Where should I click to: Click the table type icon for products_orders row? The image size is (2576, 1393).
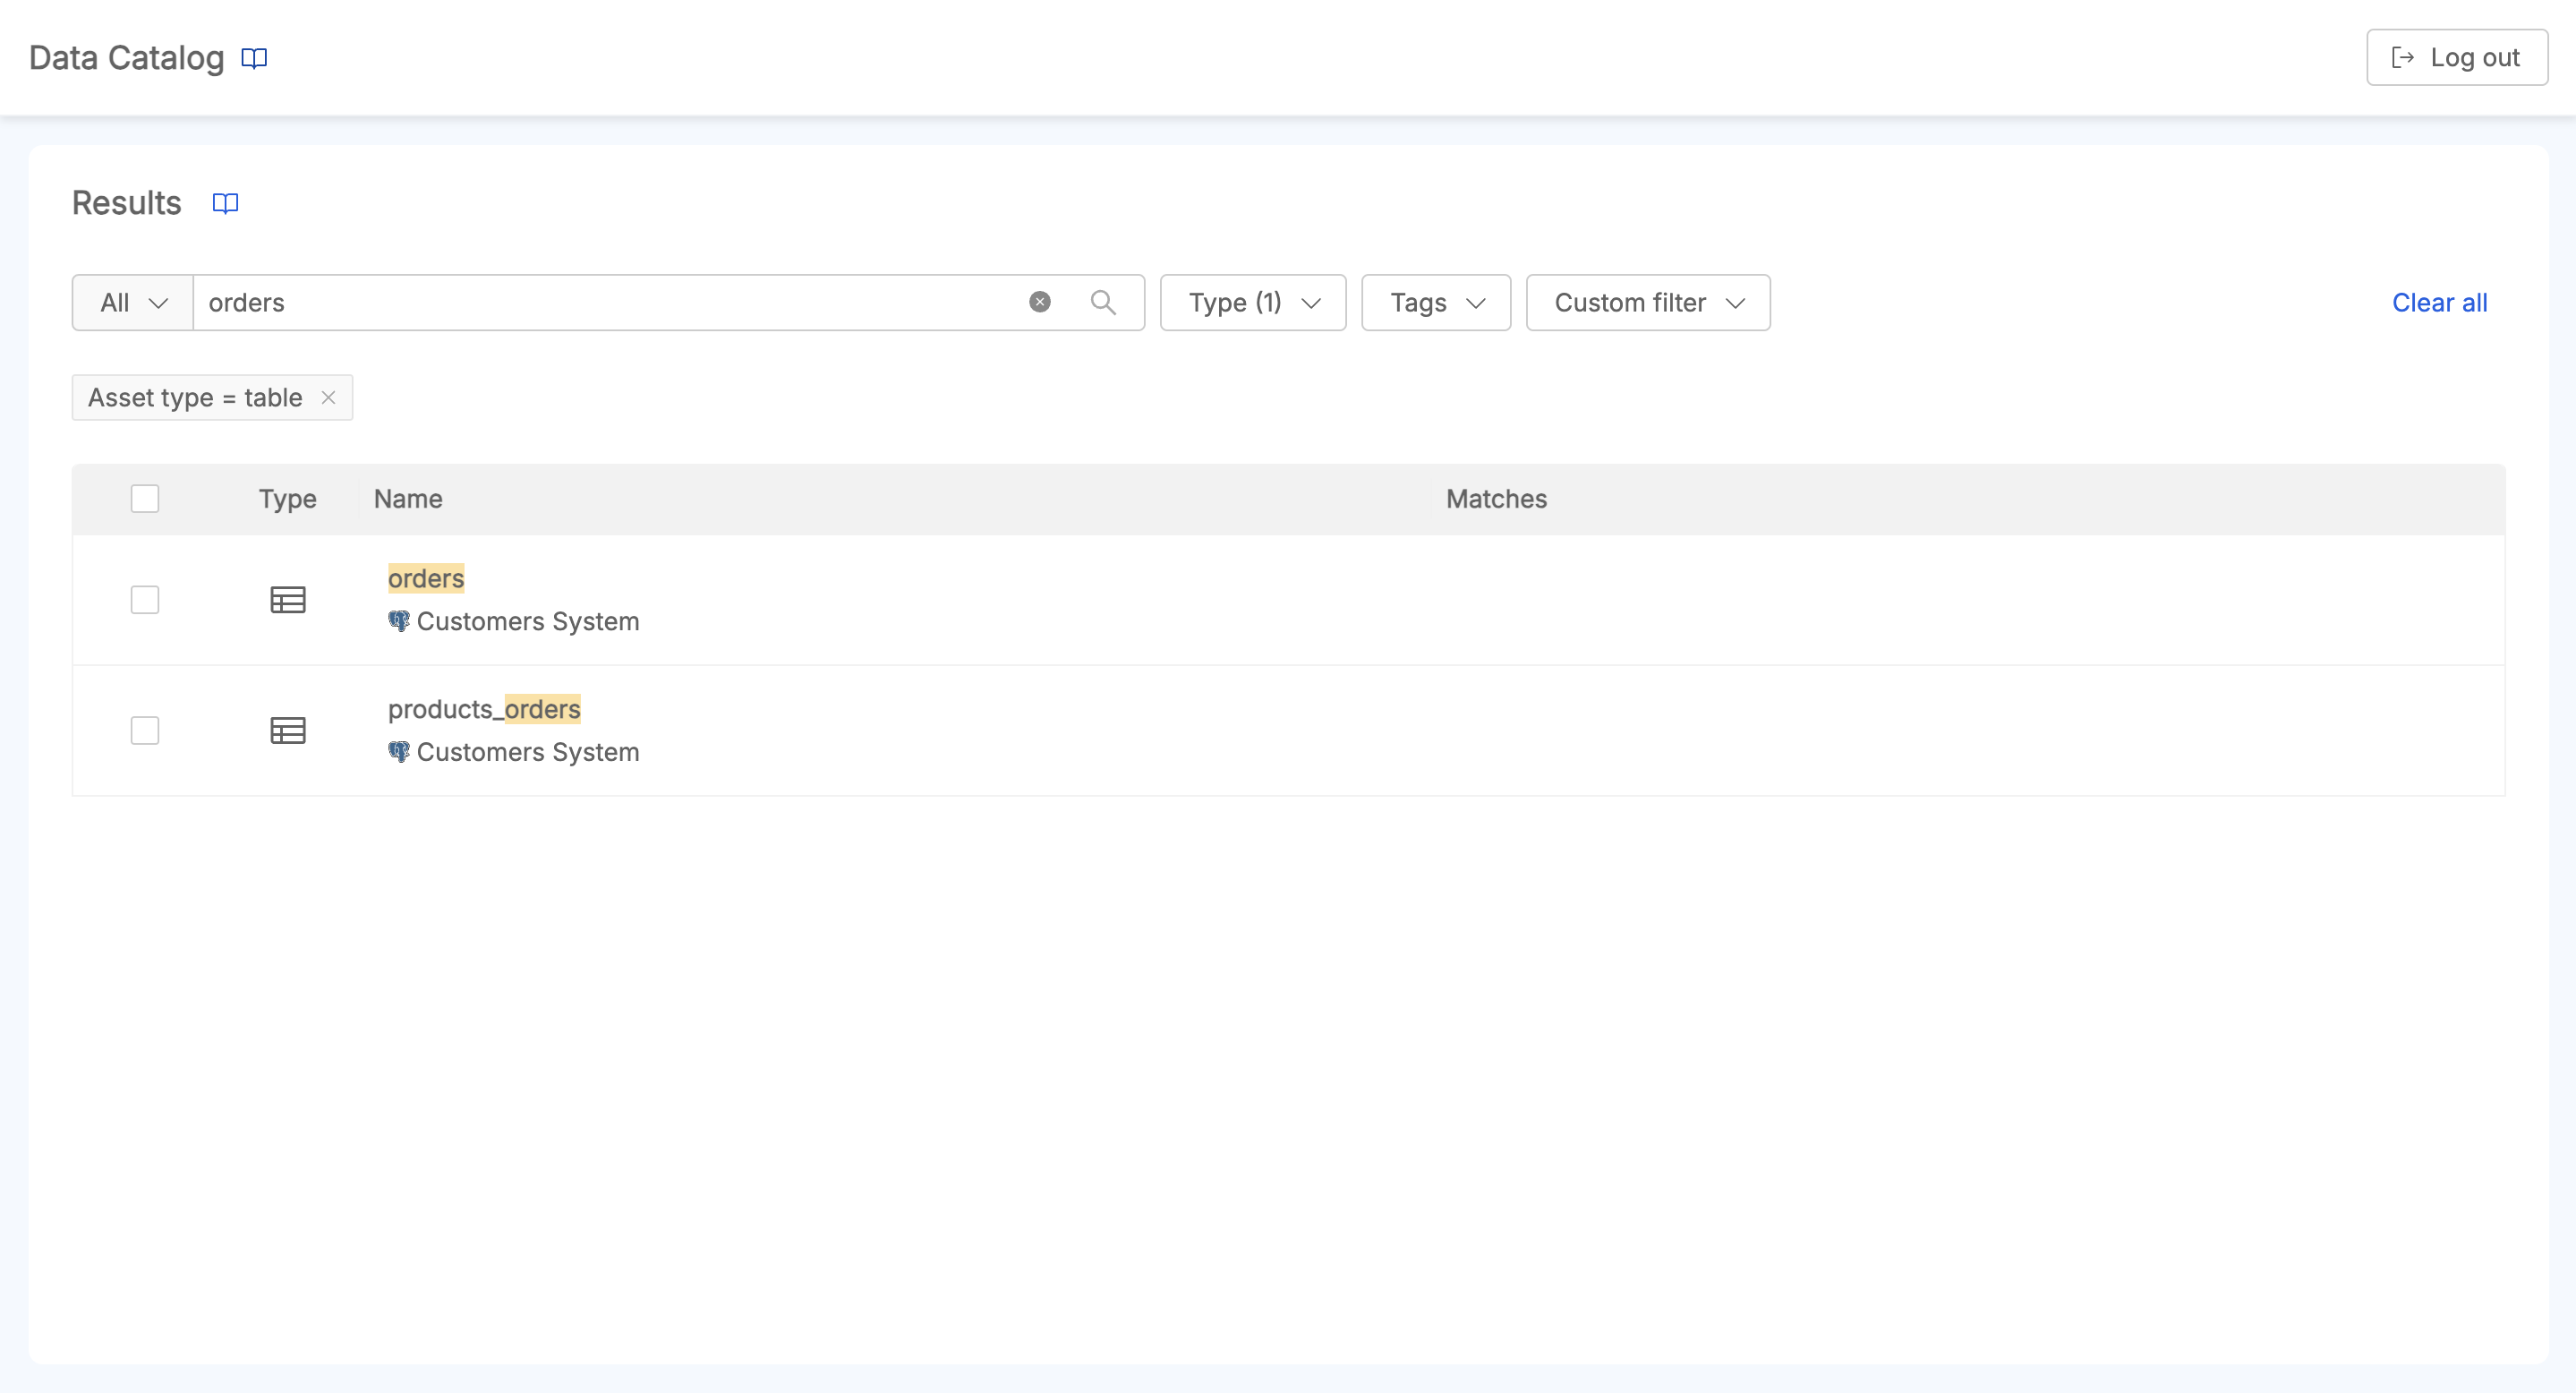[287, 730]
